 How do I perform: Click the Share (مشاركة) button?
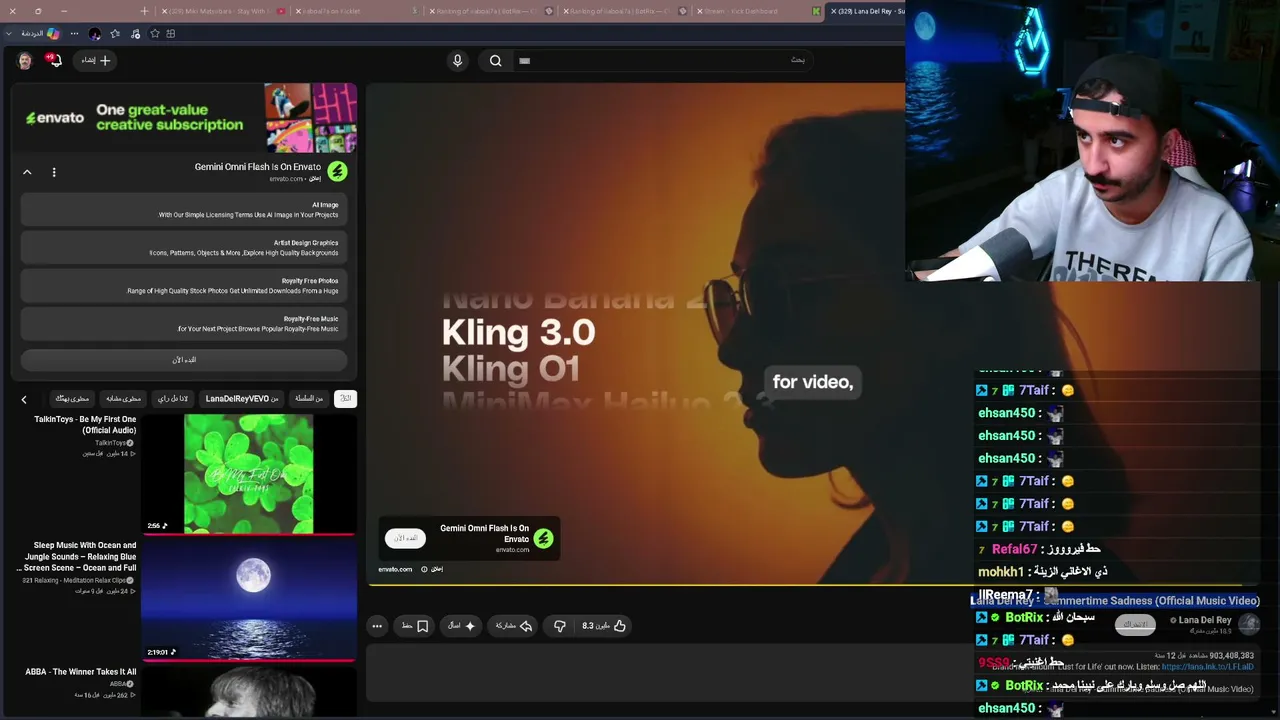click(x=513, y=626)
